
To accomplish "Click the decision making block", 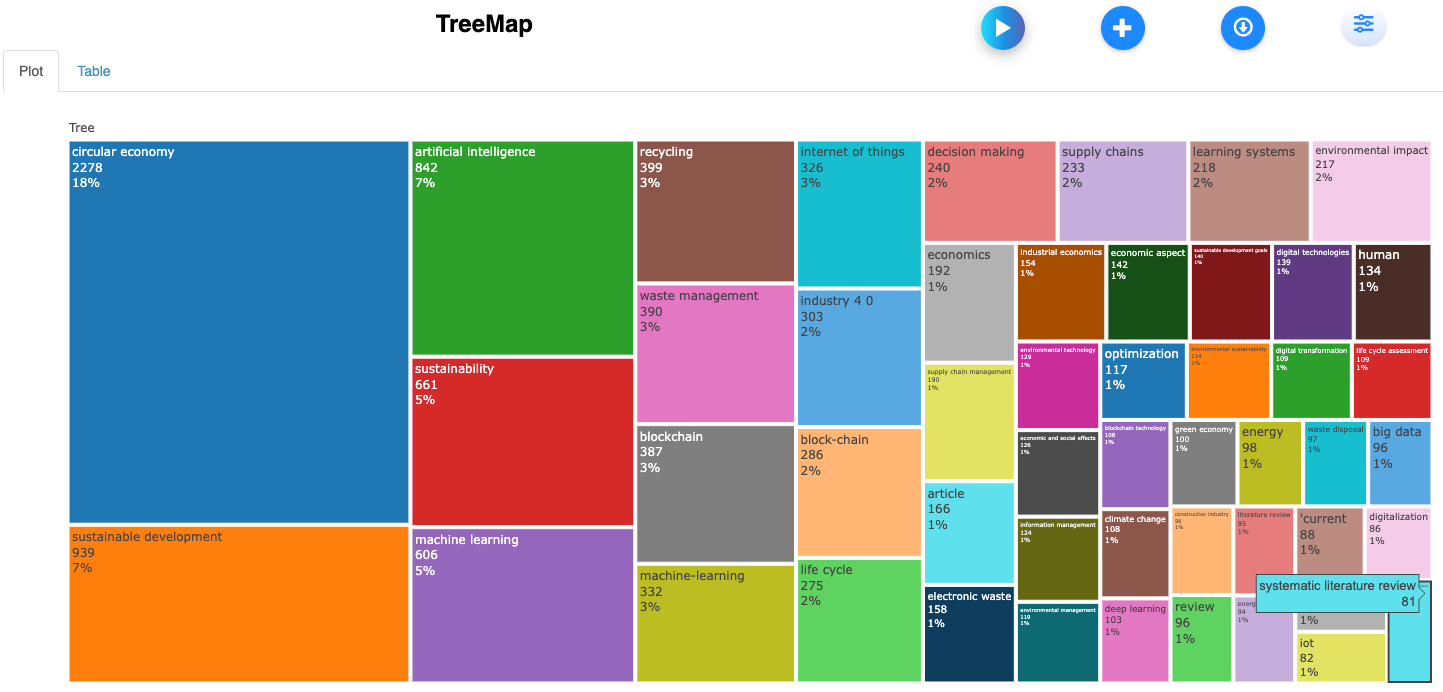I will coord(989,191).
